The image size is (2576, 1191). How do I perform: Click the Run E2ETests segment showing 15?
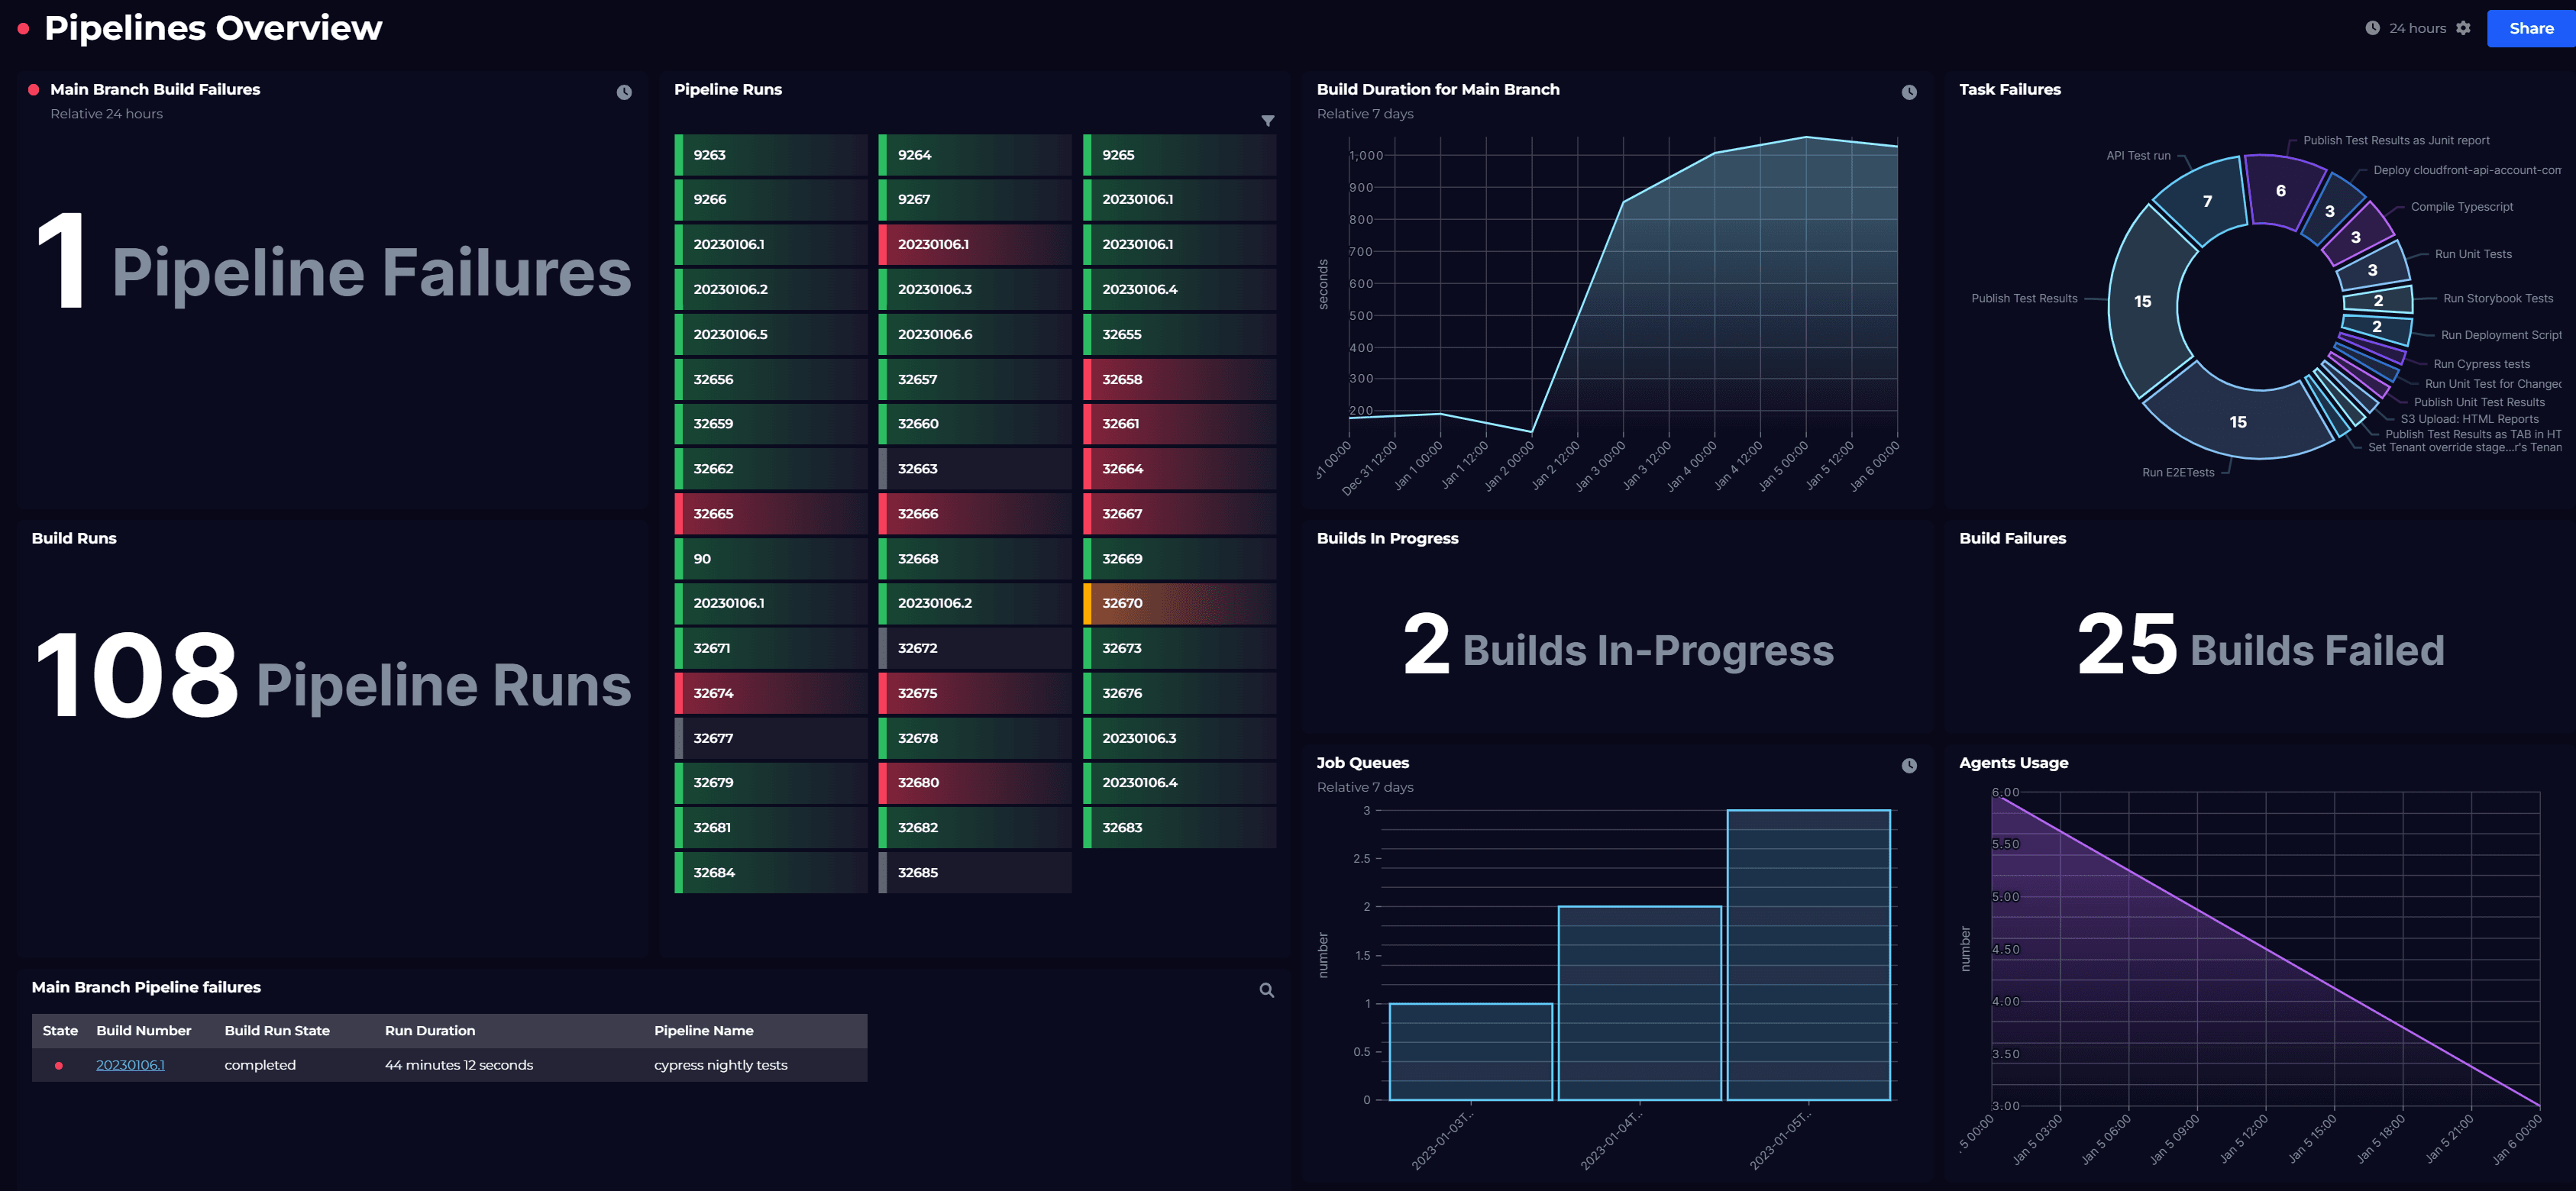coord(2237,421)
